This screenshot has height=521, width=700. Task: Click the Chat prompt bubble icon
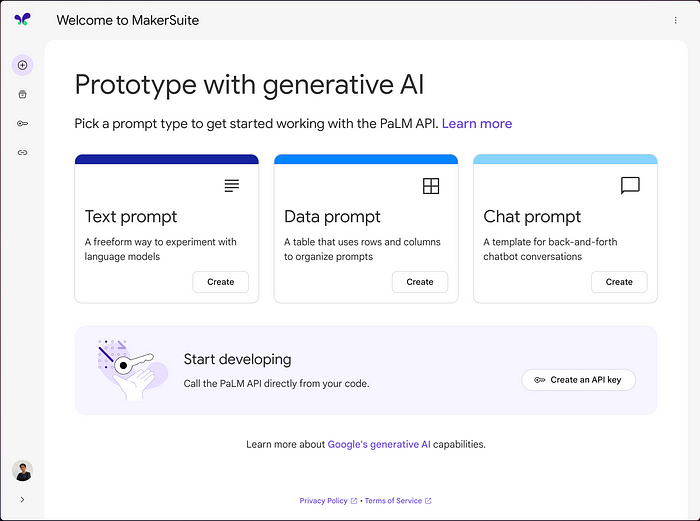point(630,186)
